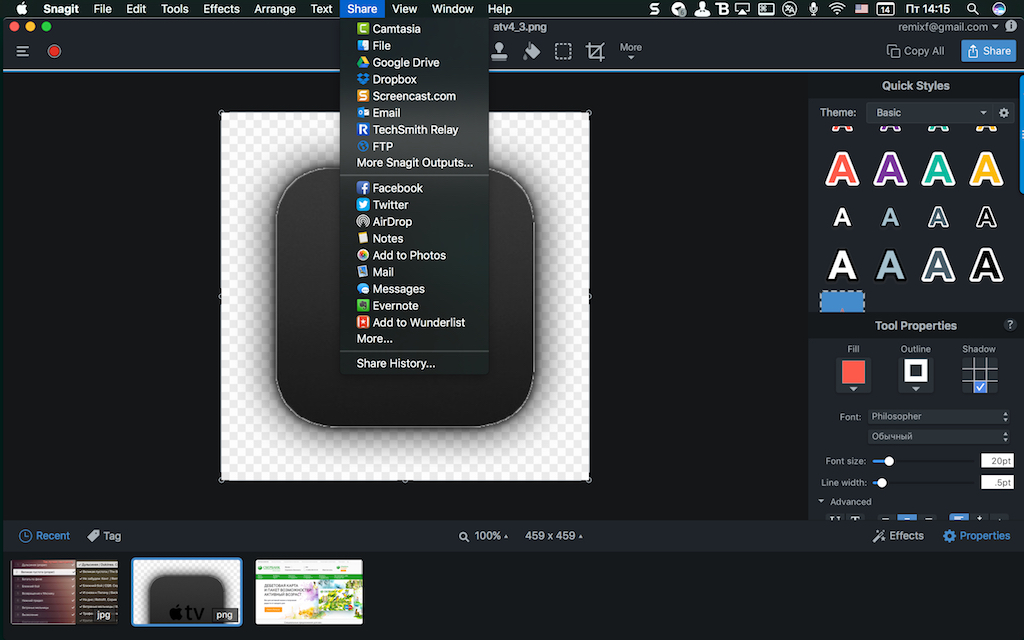The width and height of the screenshot is (1024, 640).
Task: Toggle the bottom-center shadow direction checkbox
Action: (x=980, y=387)
